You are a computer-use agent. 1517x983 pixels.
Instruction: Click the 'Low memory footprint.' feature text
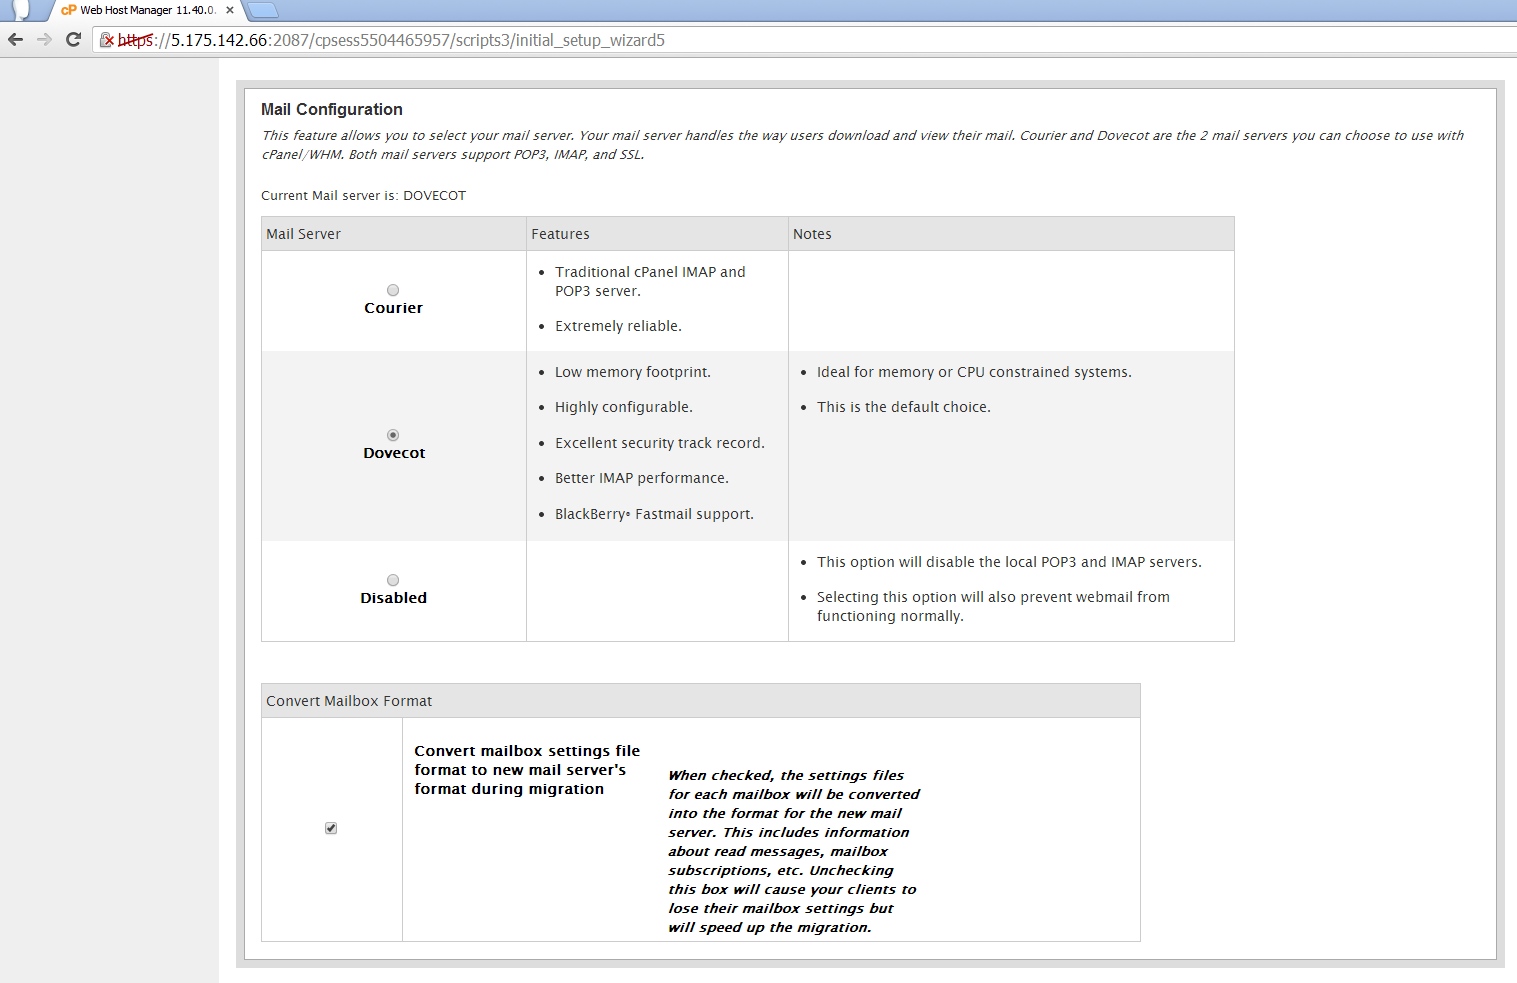coord(633,372)
